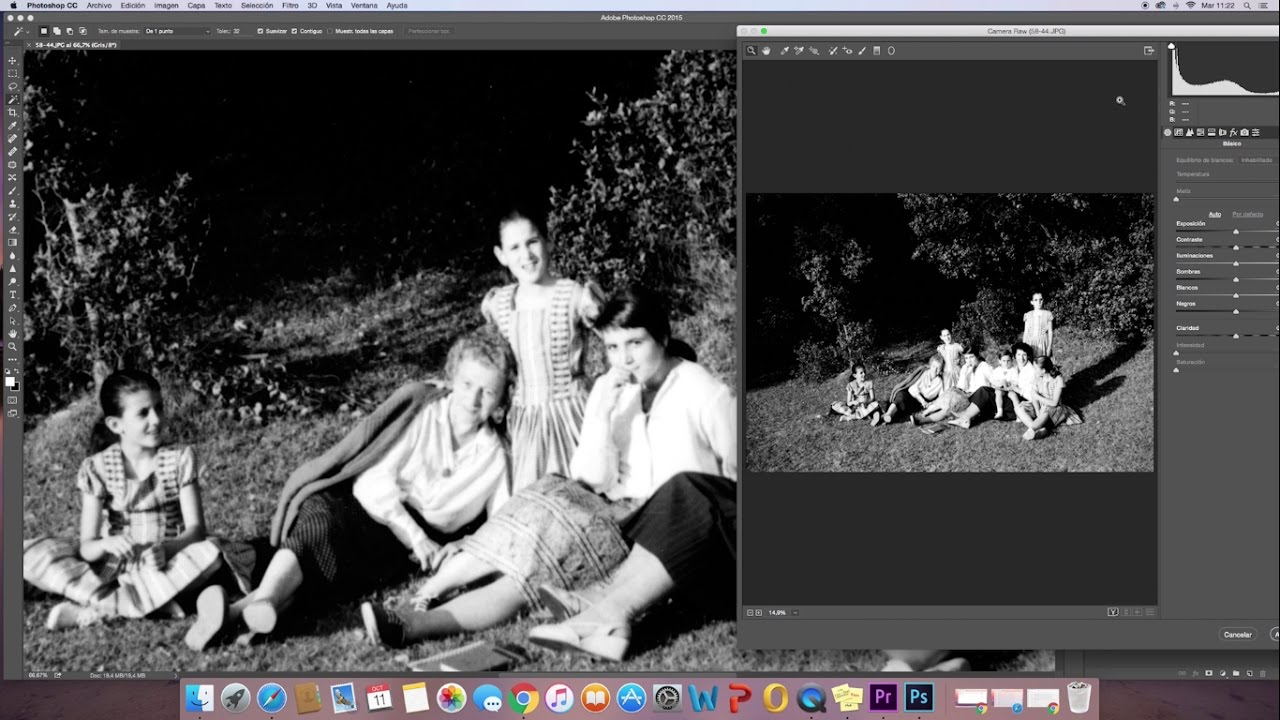Click the Claridad slider handle
1280x720 pixels.
pos(1236,335)
